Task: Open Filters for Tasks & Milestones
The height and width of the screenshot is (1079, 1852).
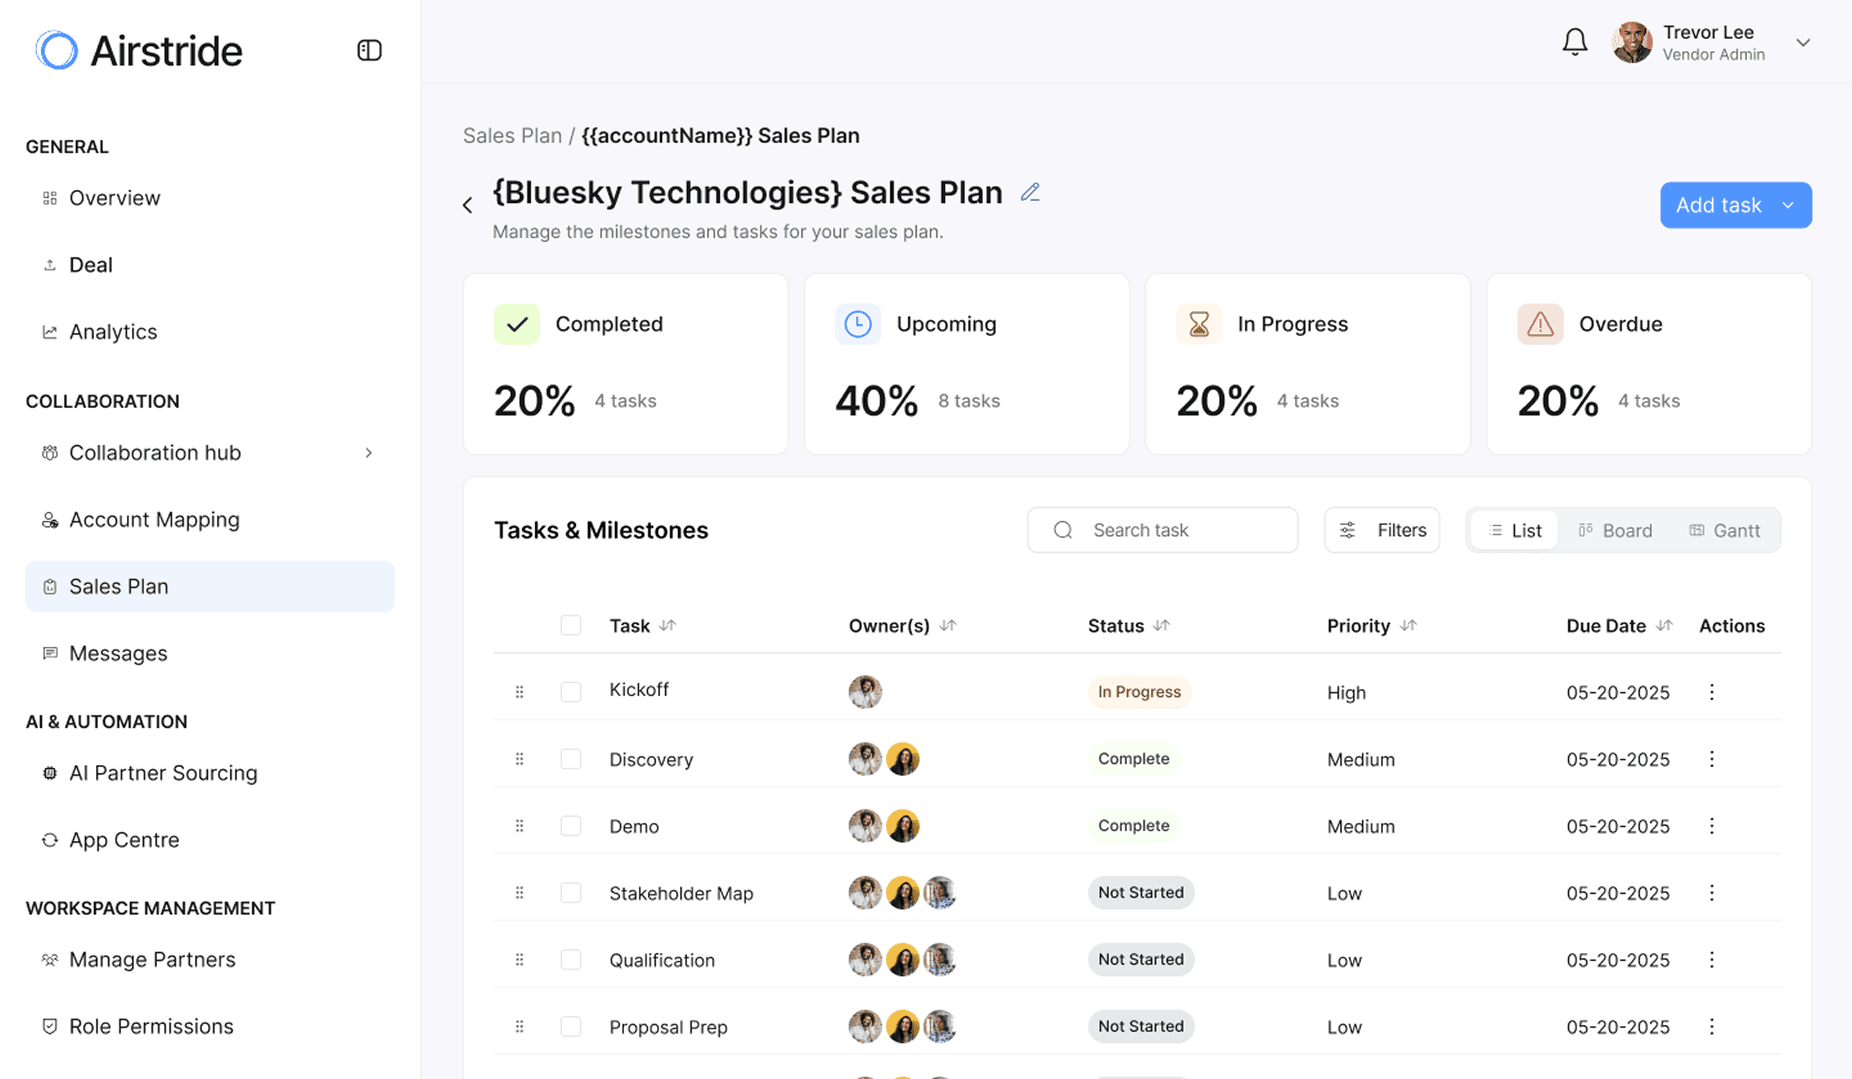Action: pyautogui.click(x=1382, y=529)
